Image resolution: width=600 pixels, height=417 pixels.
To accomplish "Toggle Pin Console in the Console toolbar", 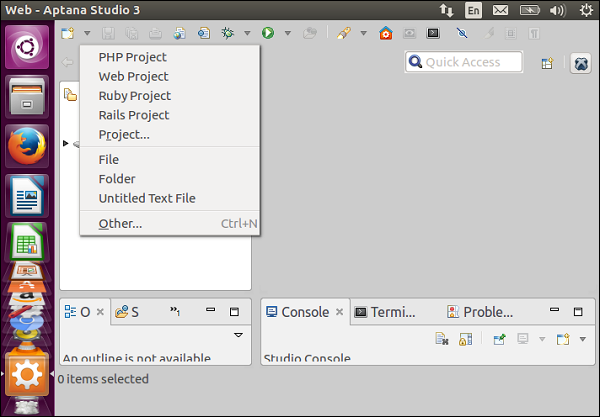I will coord(499,339).
